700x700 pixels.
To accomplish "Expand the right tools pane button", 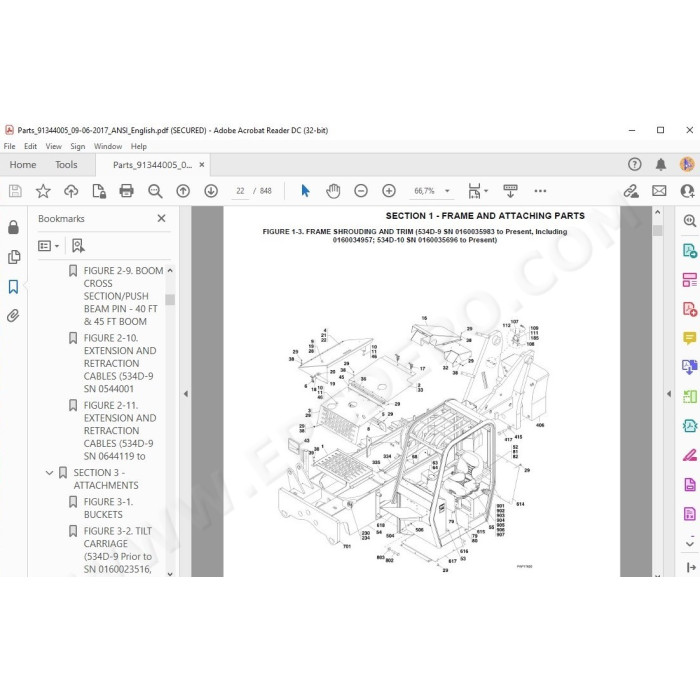I will tap(691, 567).
